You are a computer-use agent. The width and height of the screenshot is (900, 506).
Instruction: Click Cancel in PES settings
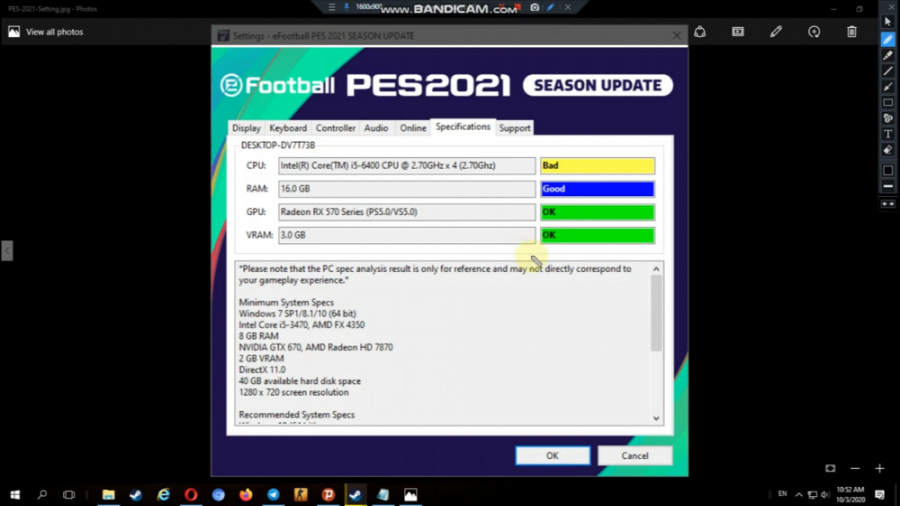coord(635,456)
